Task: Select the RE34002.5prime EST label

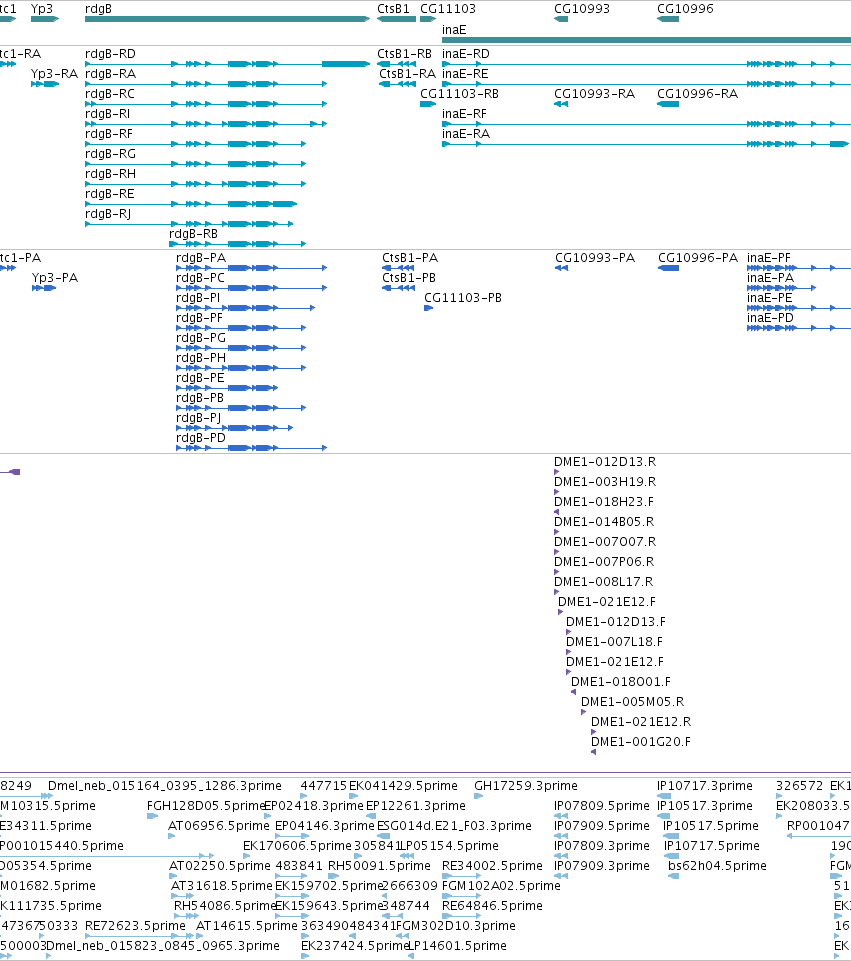Action: coord(492,866)
